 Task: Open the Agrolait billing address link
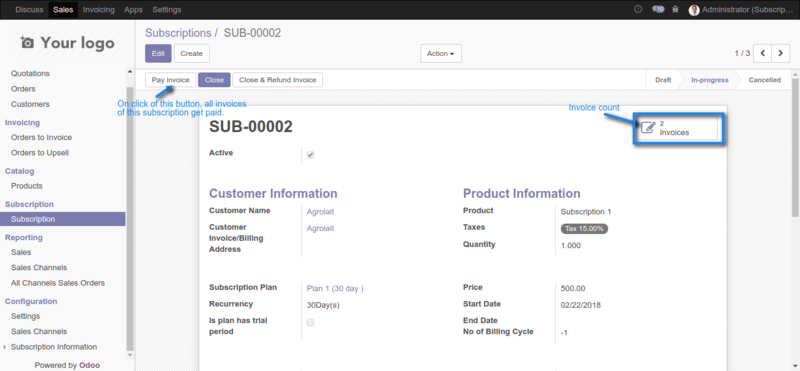click(320, 228)
